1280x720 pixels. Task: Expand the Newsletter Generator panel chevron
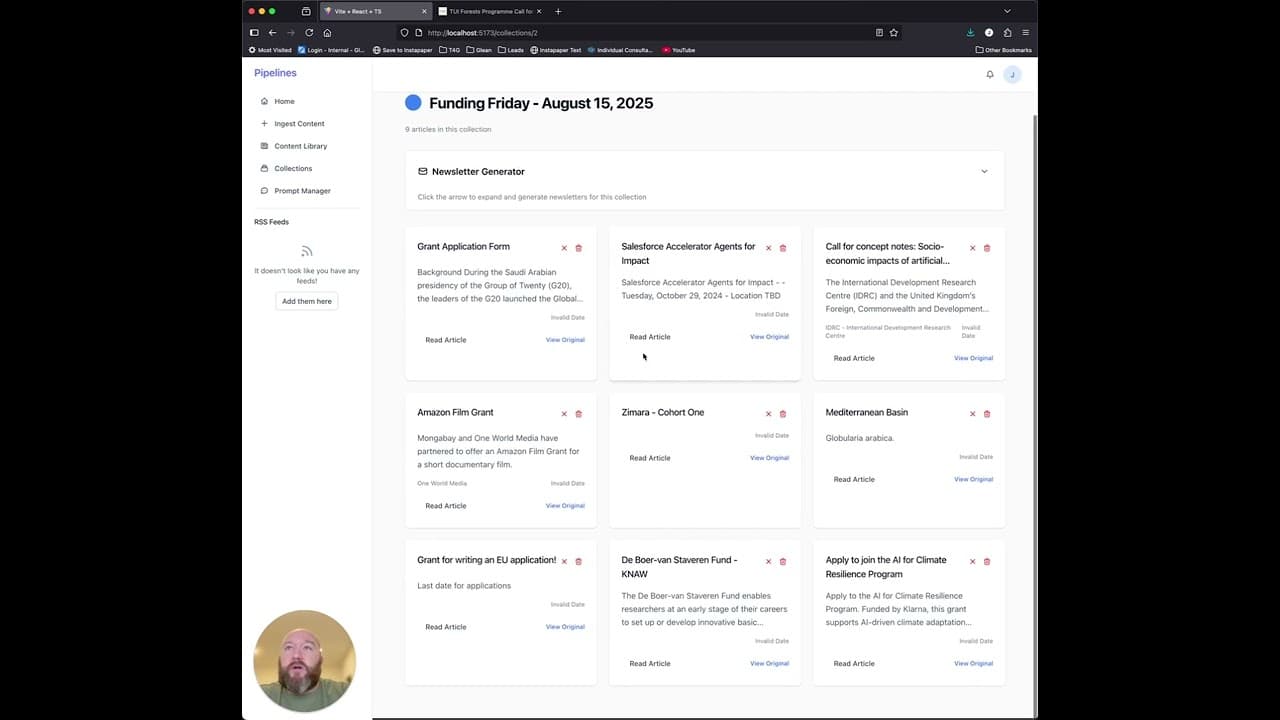[984, 171]
